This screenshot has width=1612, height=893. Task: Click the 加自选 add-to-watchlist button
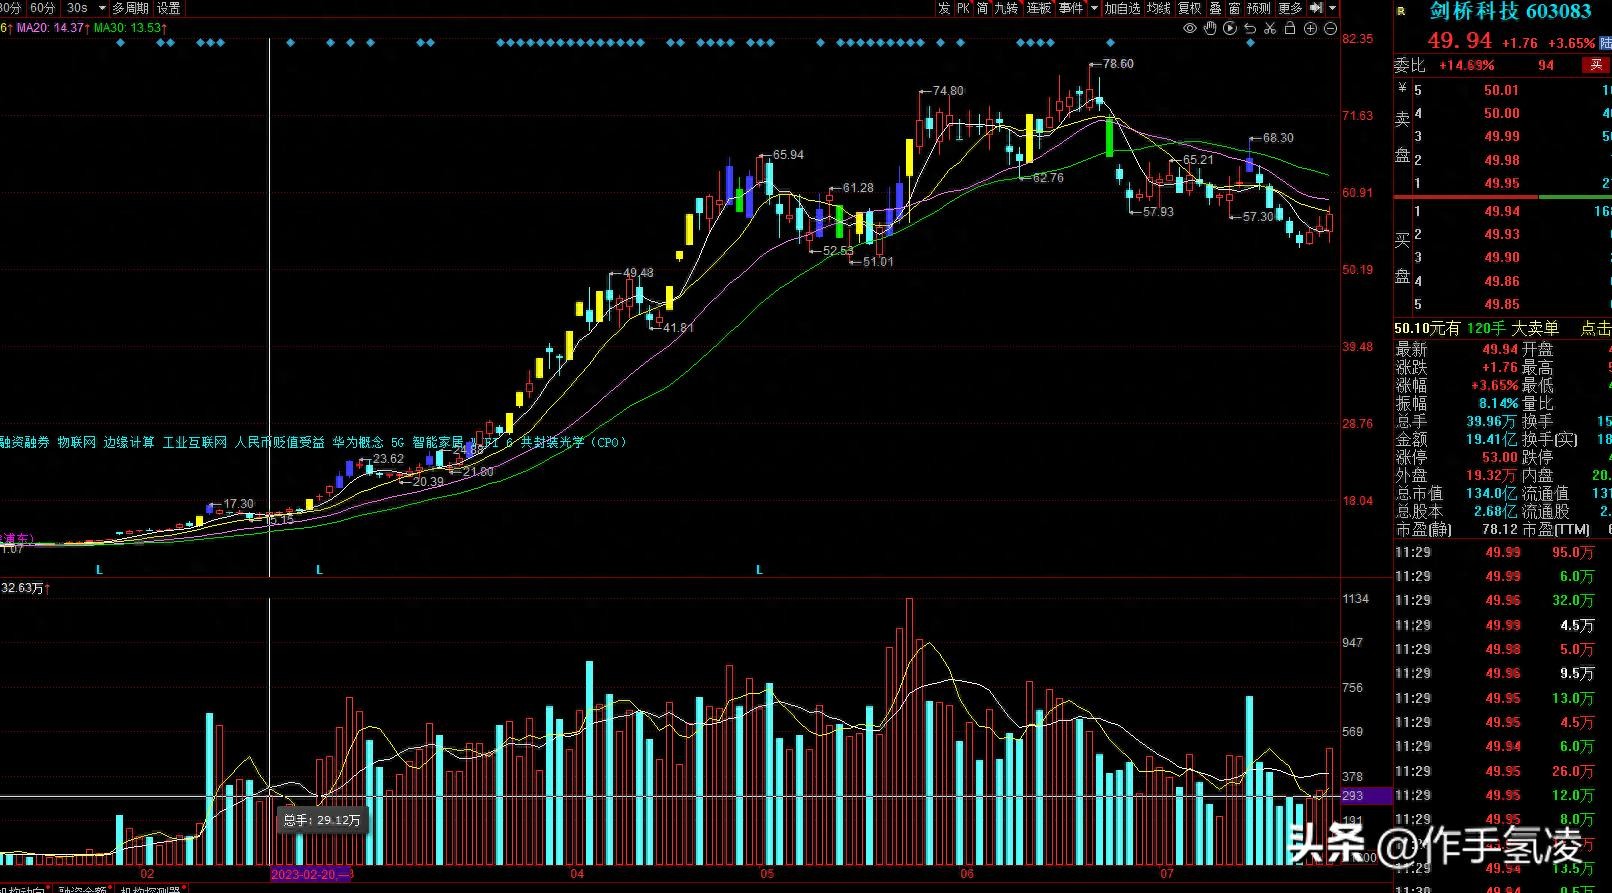(1122, 8)
